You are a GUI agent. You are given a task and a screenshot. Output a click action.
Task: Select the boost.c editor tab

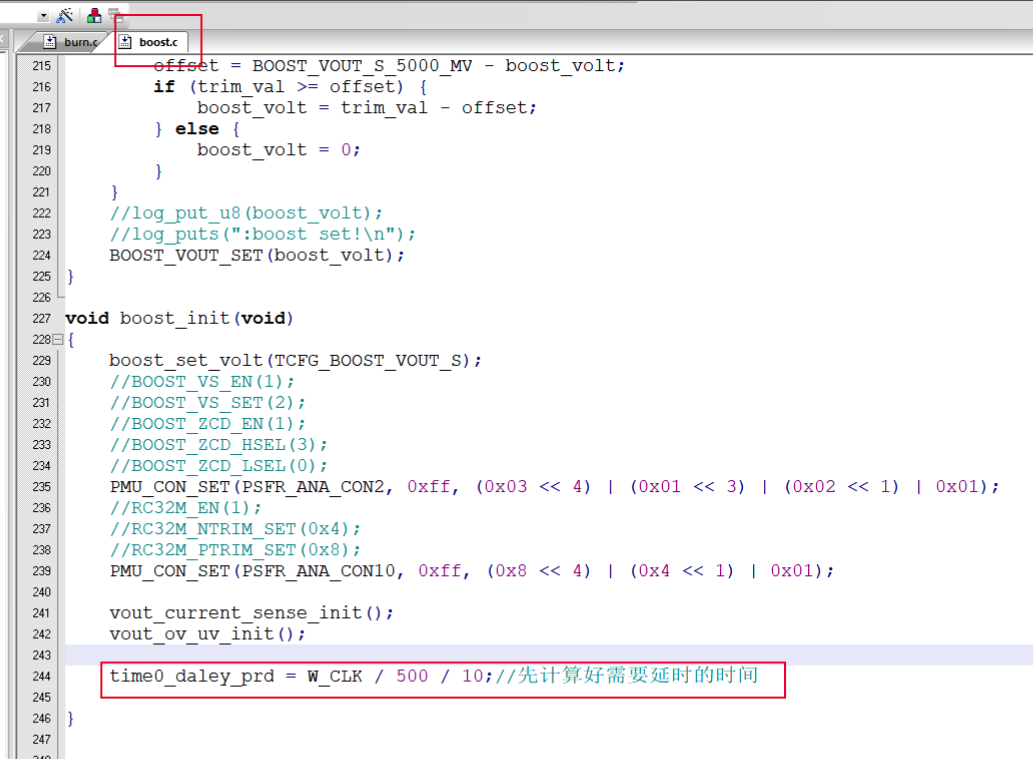click(151, 42)
